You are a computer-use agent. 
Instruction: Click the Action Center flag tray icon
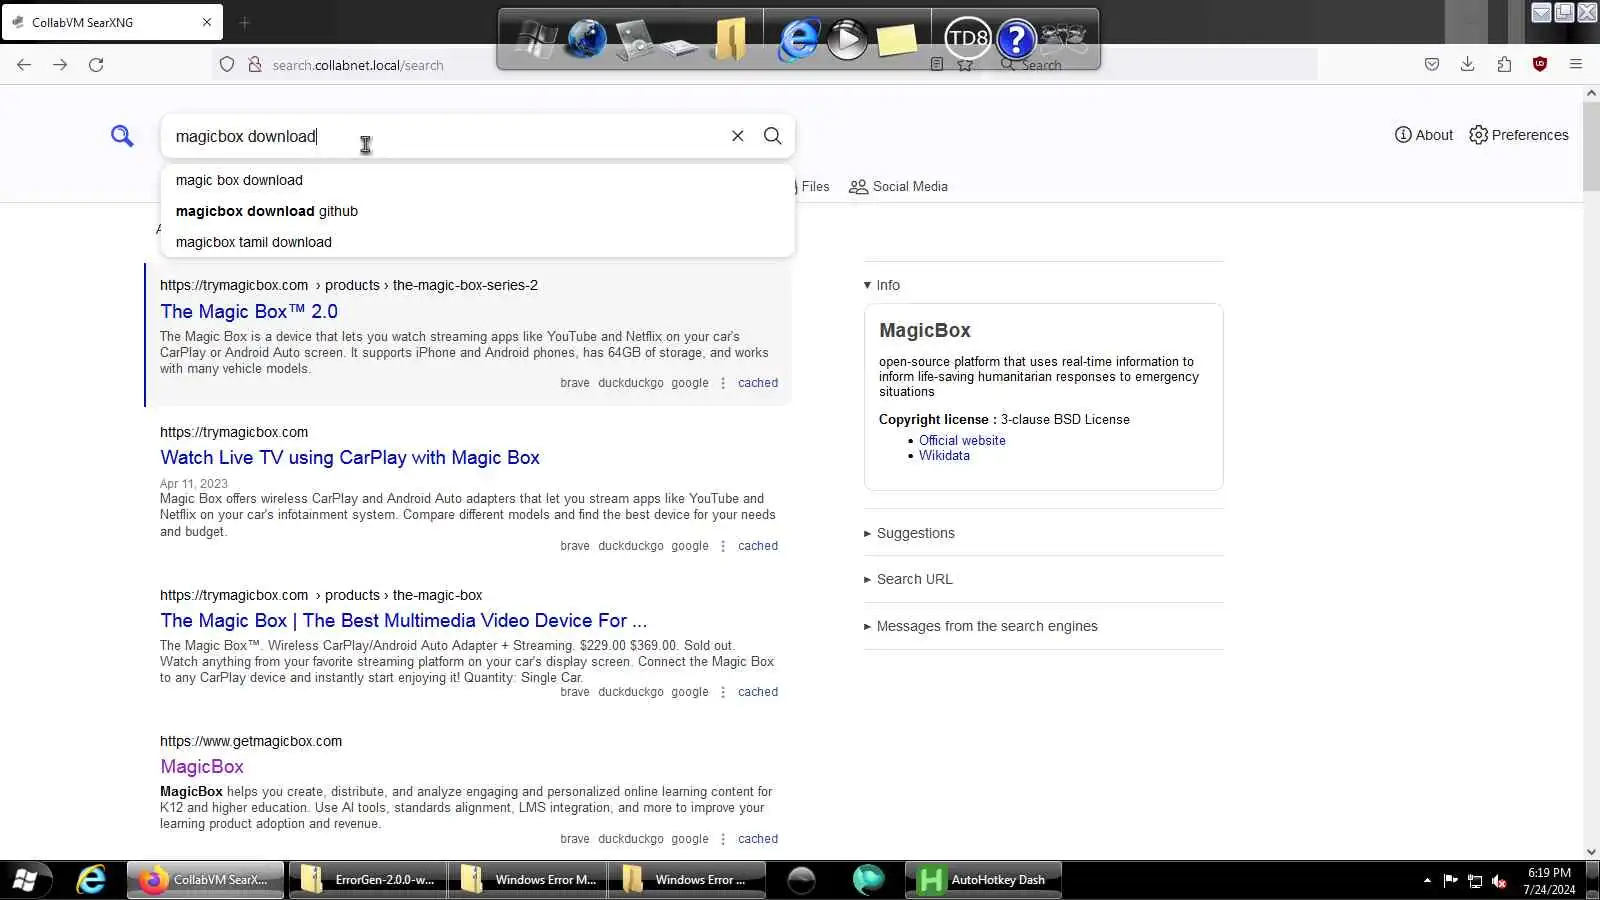pyautogui.click(x=1450, y=881)
